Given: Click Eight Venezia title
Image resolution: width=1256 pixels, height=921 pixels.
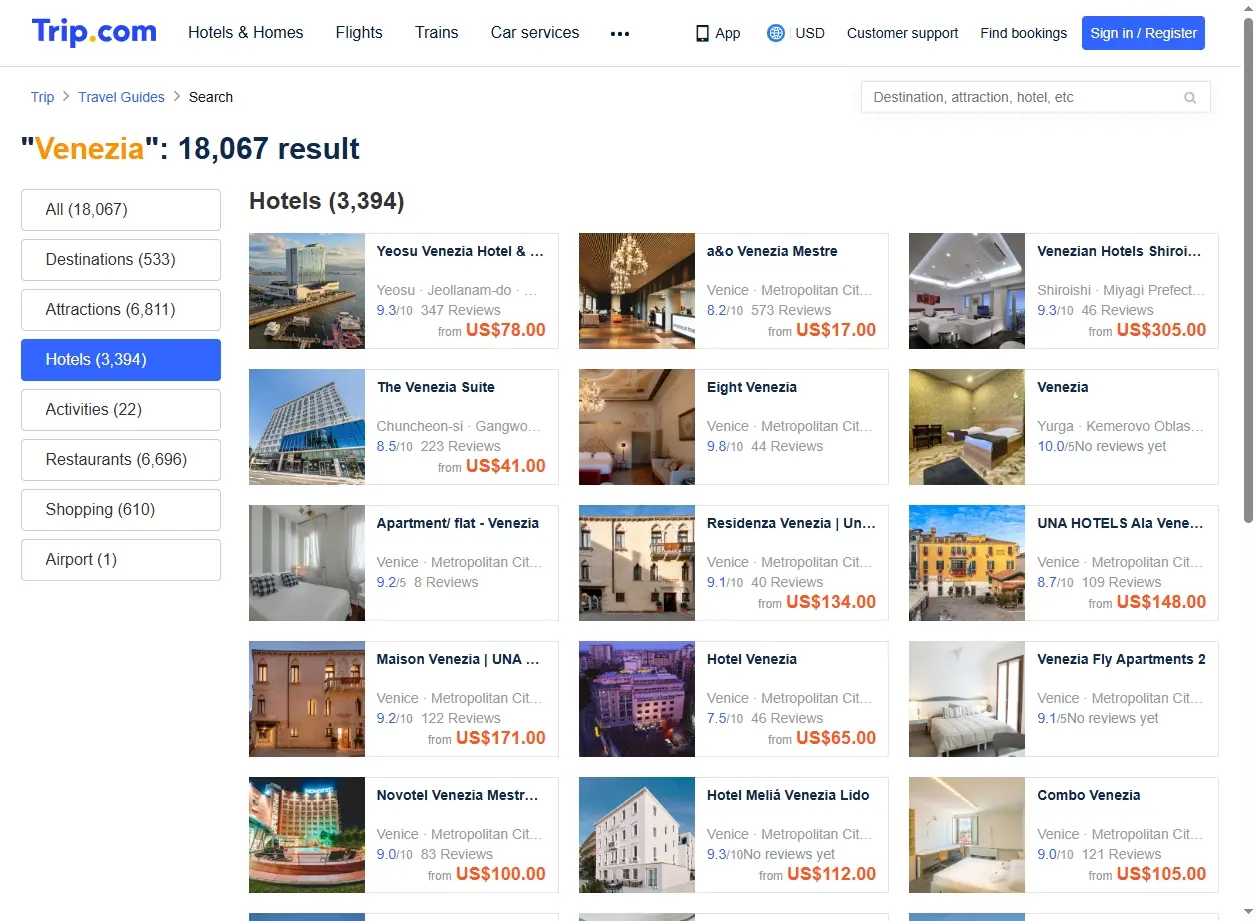Looking at the screenshot, I should click(752, 387).
